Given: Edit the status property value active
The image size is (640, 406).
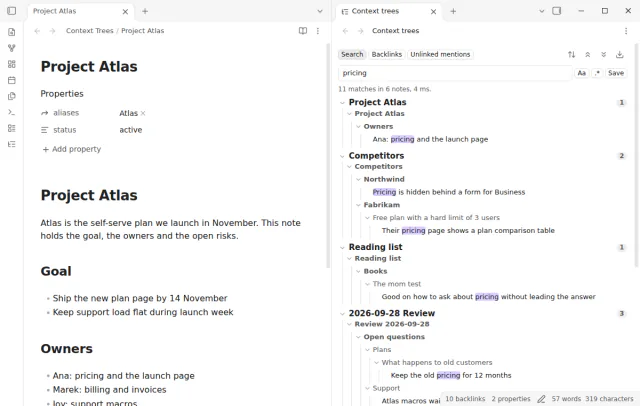Looking at the screenshot, I should (x=131, y=130).
